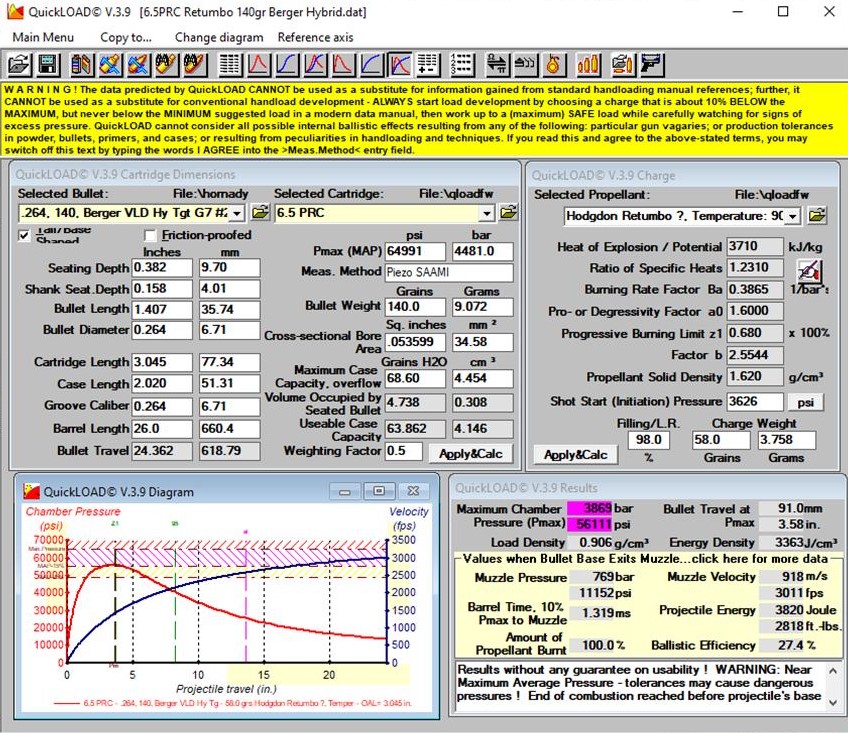848x733 pixels.
Task: Click the orange cartridges bar chart toolbar icon
Action: click(x=588, y=64)
